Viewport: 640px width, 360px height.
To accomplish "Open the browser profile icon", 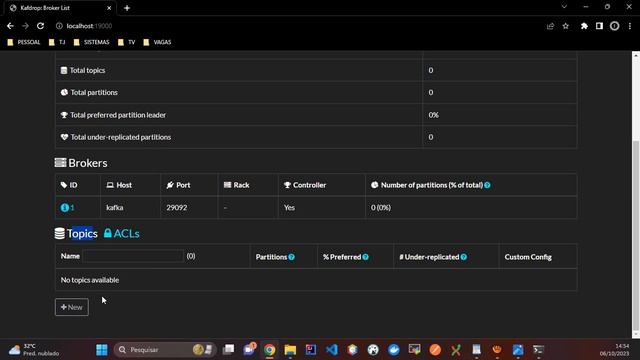I will (614, 26).
